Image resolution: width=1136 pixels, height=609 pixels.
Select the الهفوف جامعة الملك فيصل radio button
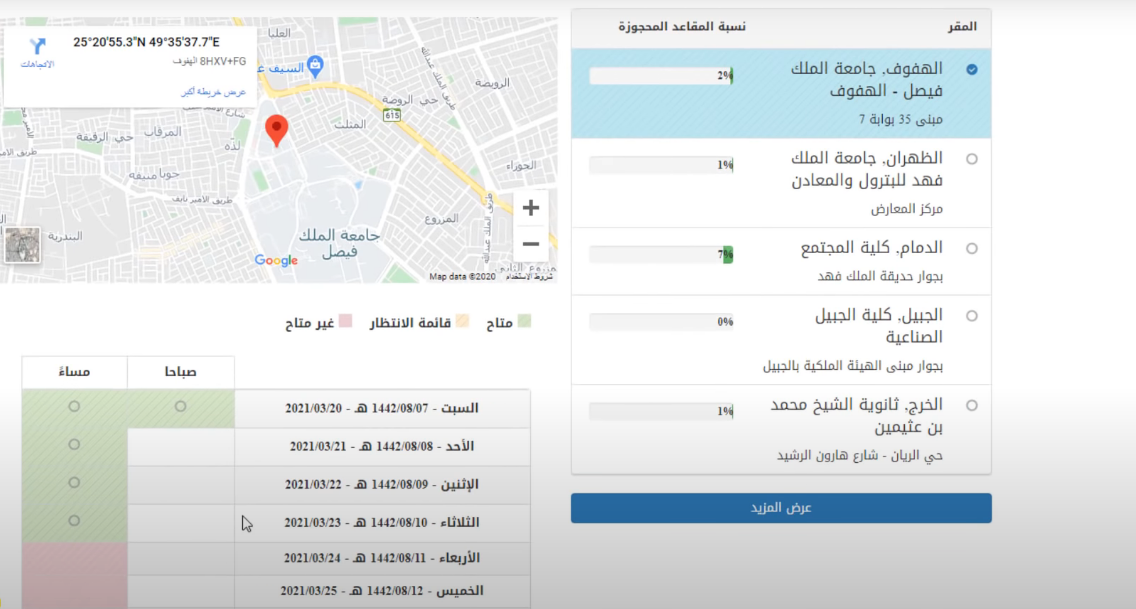point(972,70)
